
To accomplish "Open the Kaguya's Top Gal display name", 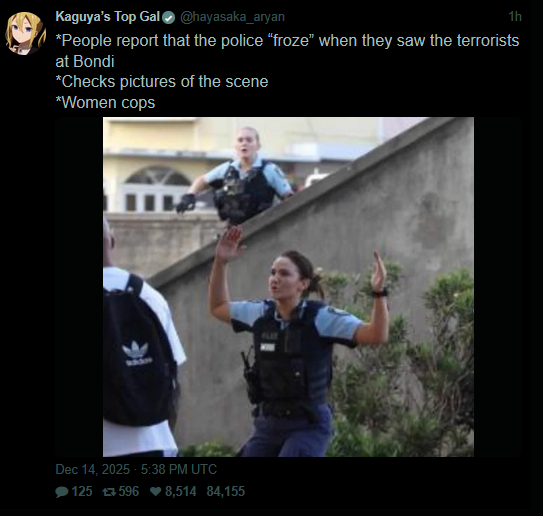I will click(x=108, y=17).
